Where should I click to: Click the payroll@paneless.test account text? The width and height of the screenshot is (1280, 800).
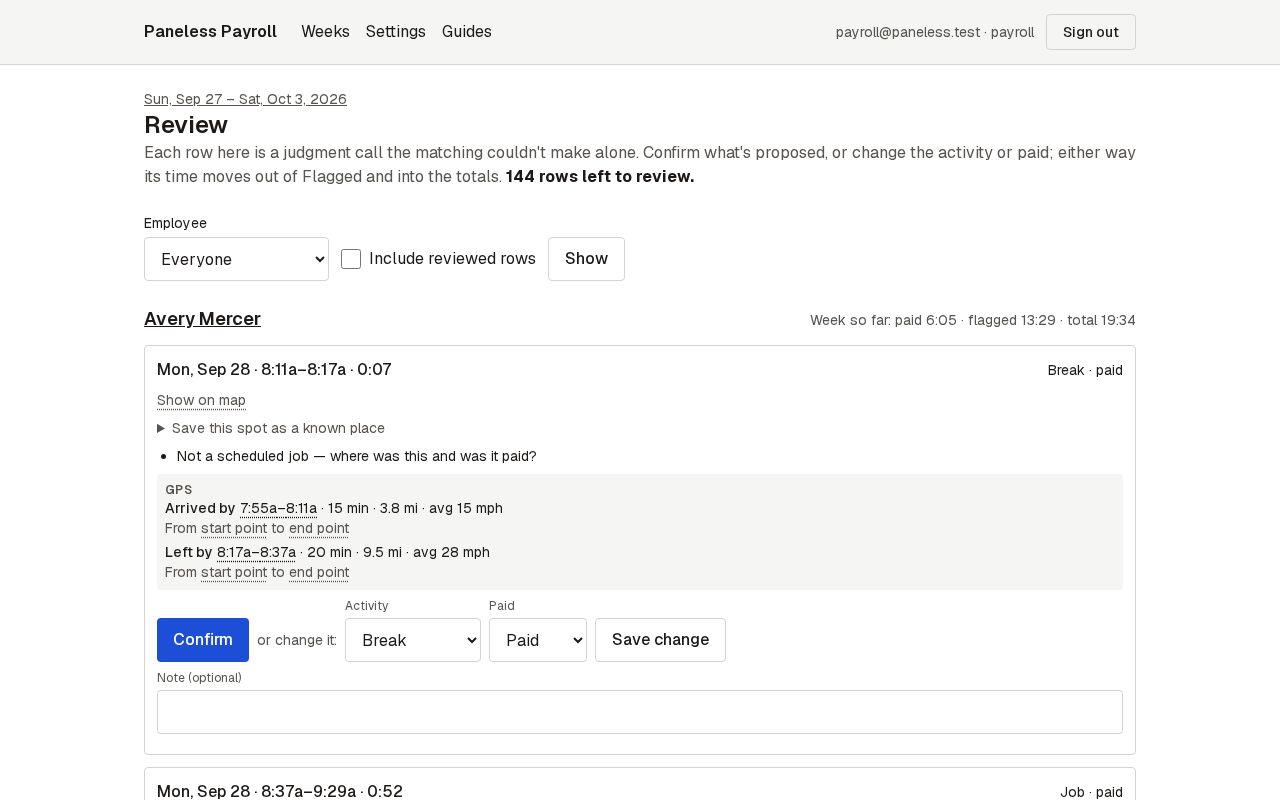(935, 32)
